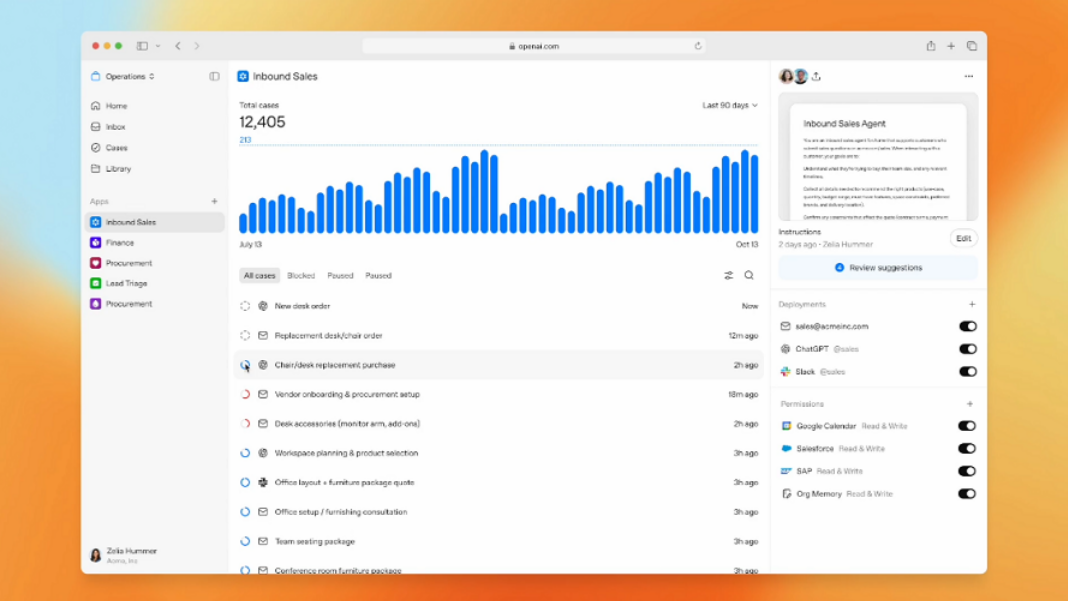Switch to the Blocked cases tab
This screenshot has width=1068, height=601.
pos(301,275)
